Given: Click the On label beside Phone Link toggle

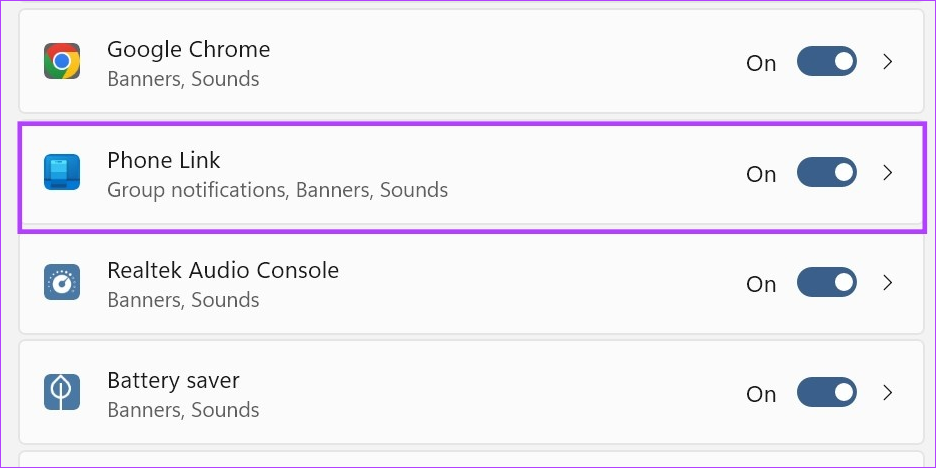Looking at the screenshot, I should 761,174.
